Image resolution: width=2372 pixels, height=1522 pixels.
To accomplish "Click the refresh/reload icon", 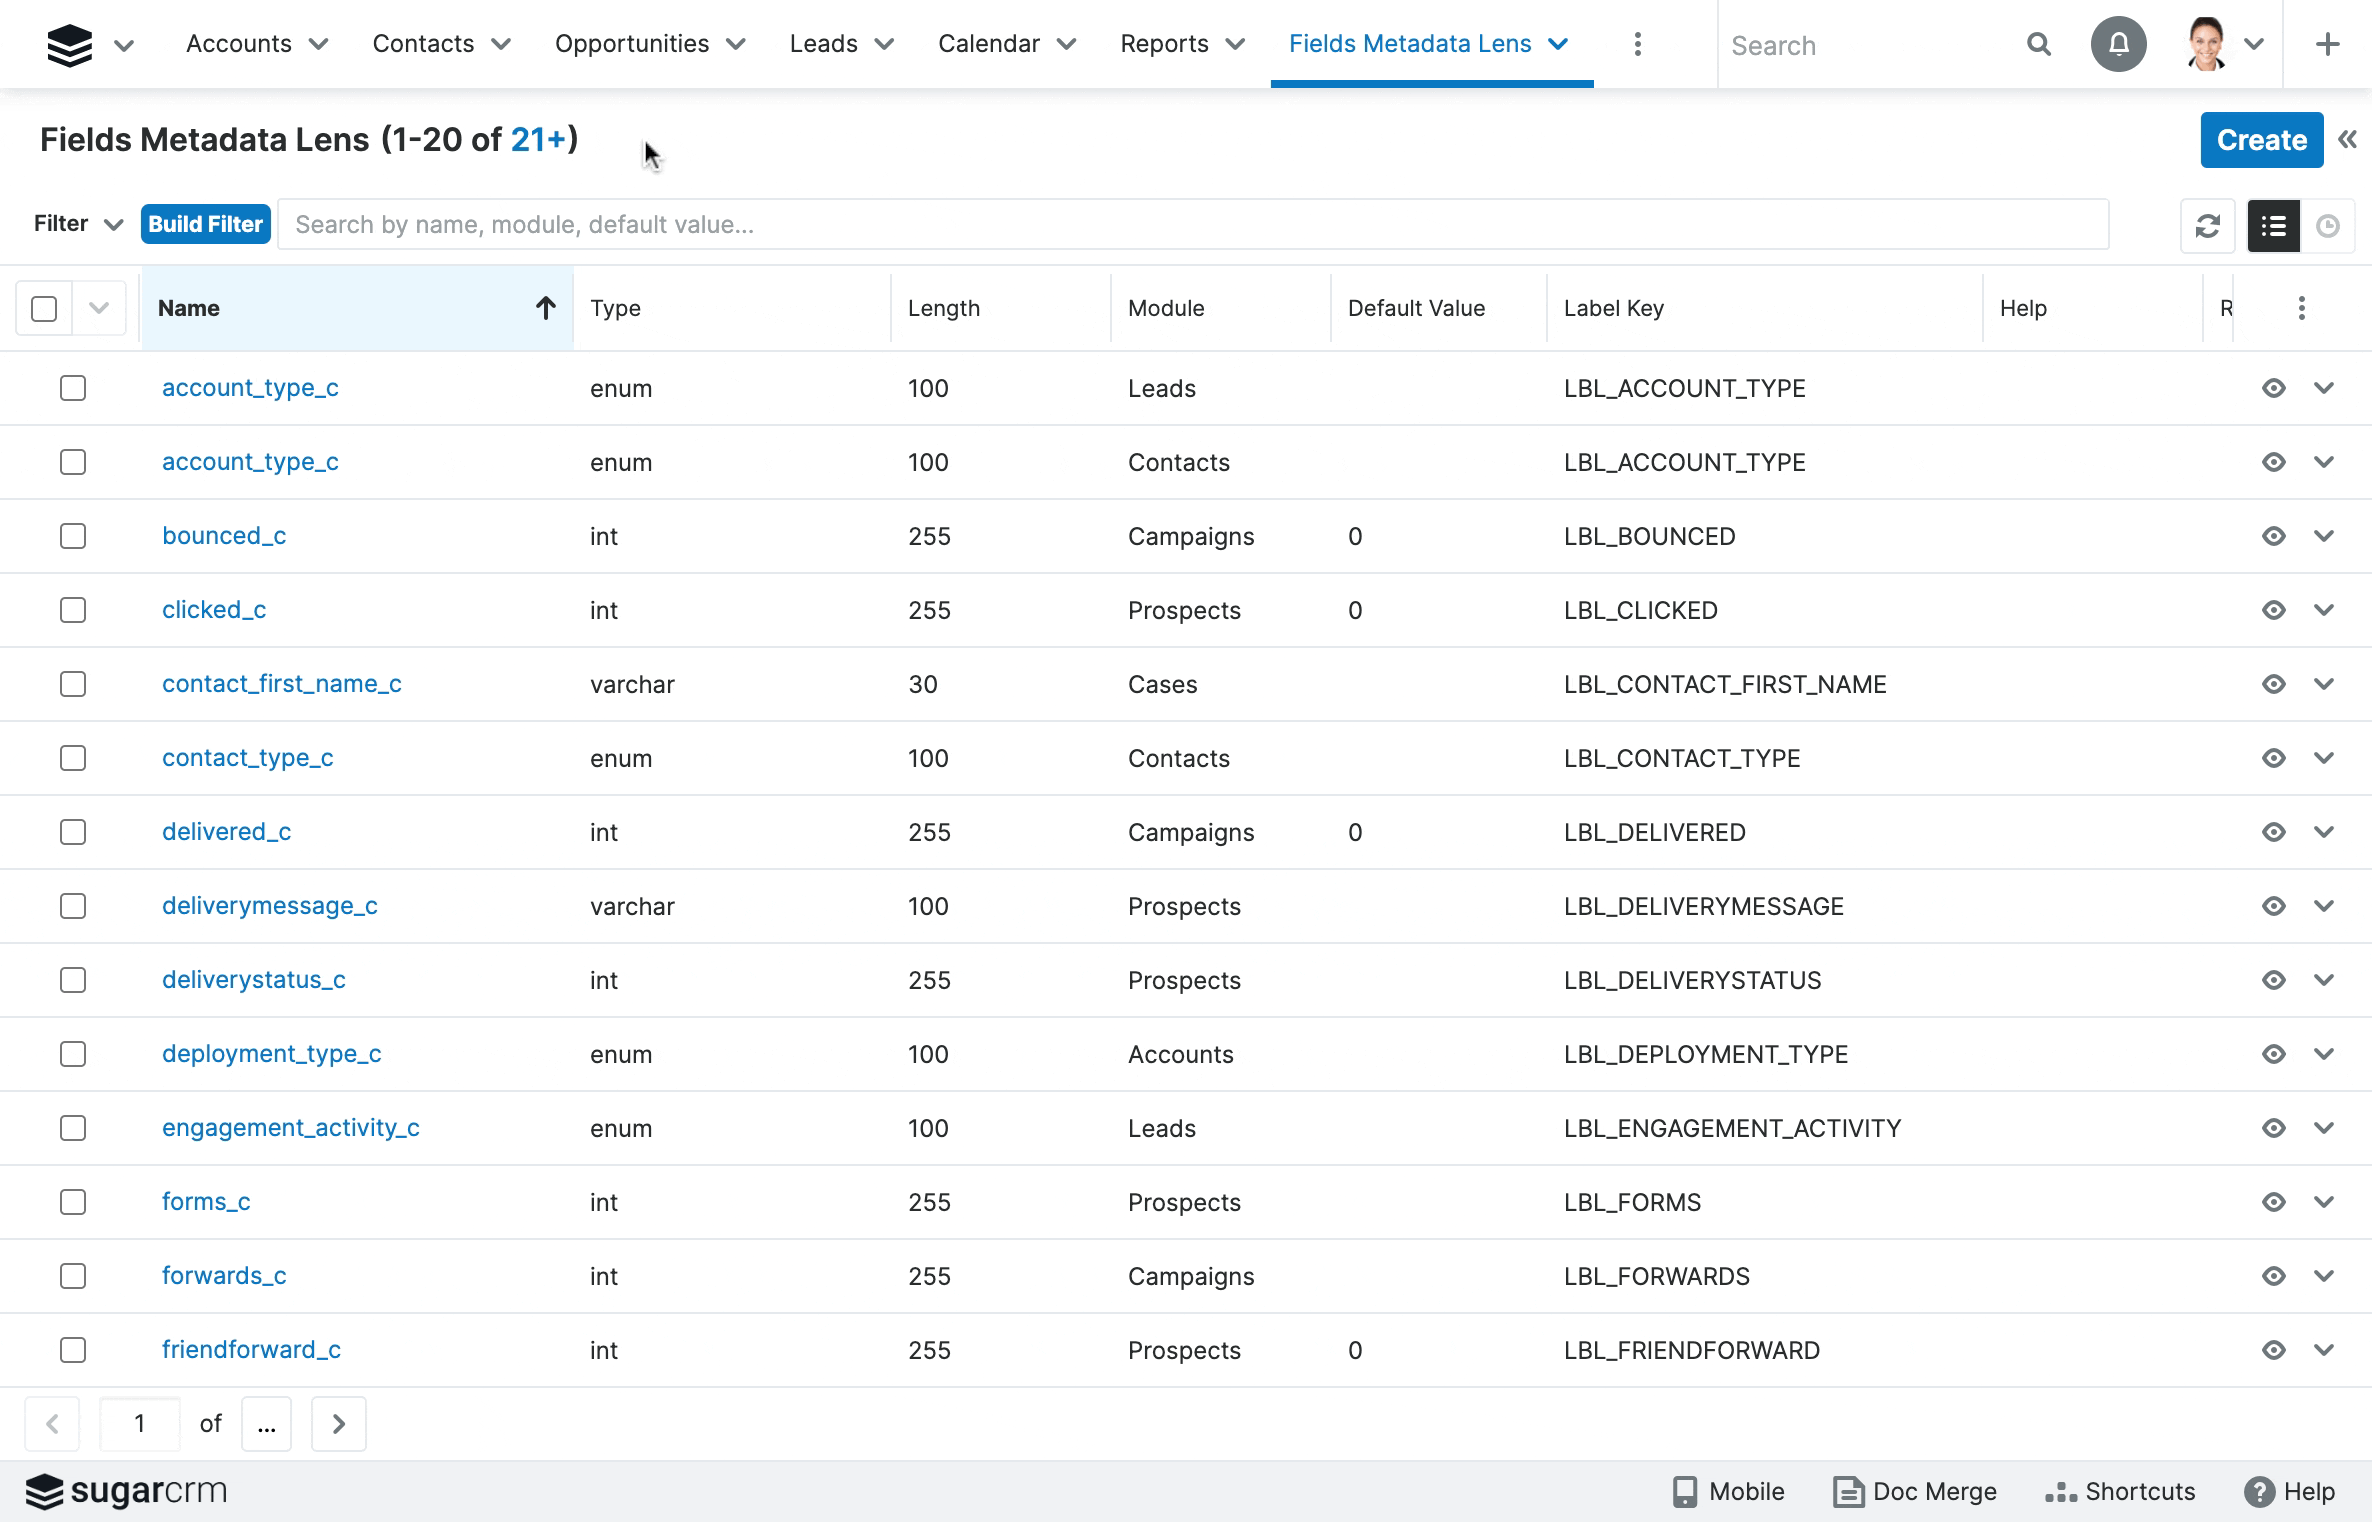I will (x=2209, y=225).
